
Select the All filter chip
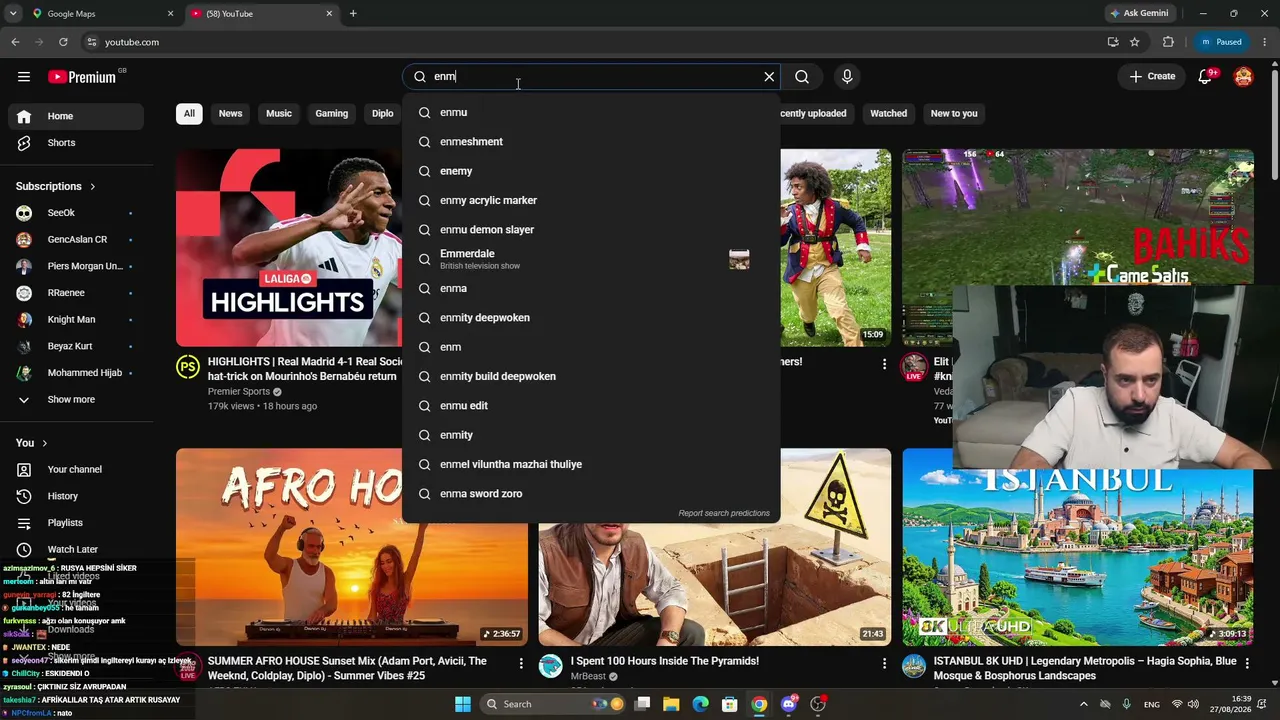[x=189, y=114]
